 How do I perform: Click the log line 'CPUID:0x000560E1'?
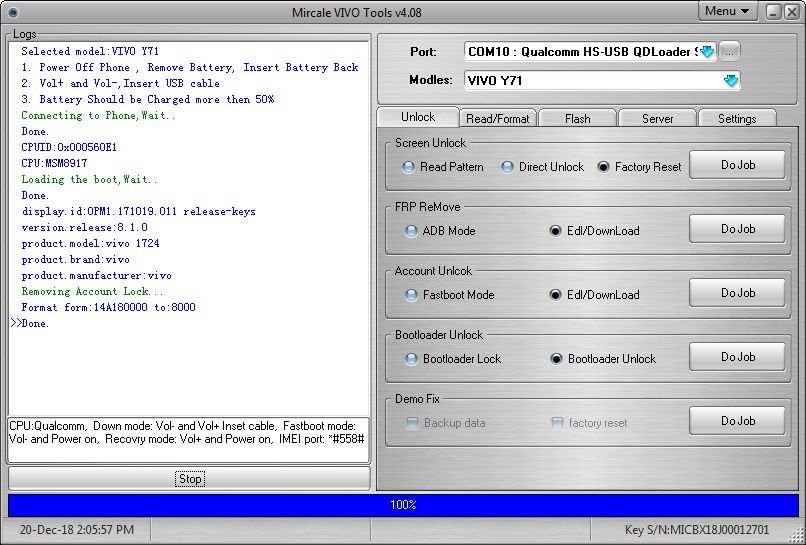[69, 148]
